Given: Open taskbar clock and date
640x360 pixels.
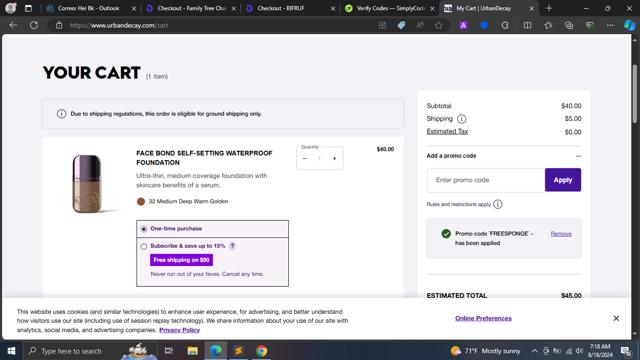Looking at the screenshot, I should [600, 351].
